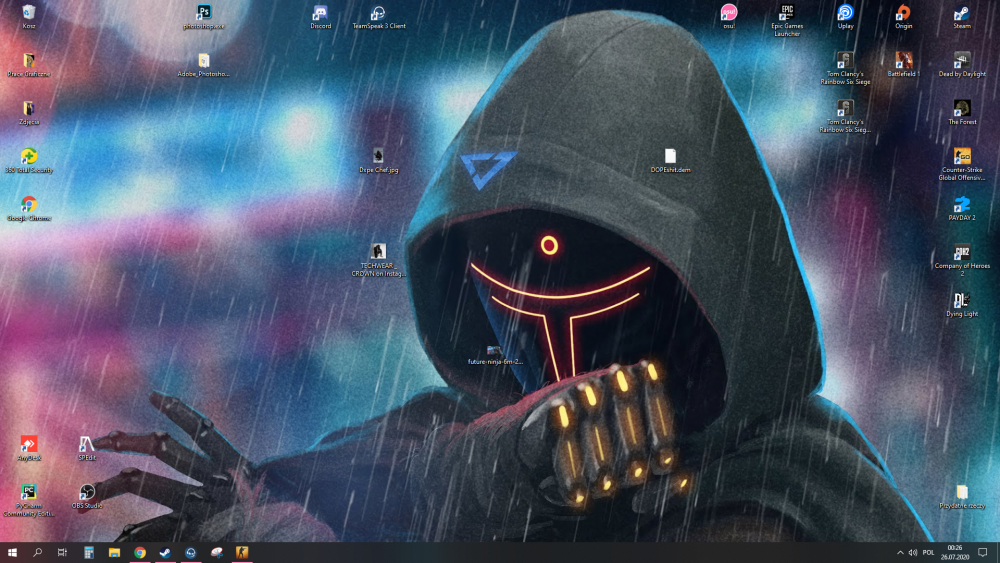This screenshot has height=563, width=1000.
Task: Open the OBS Studio shortcut
Action: click(87, 497)
